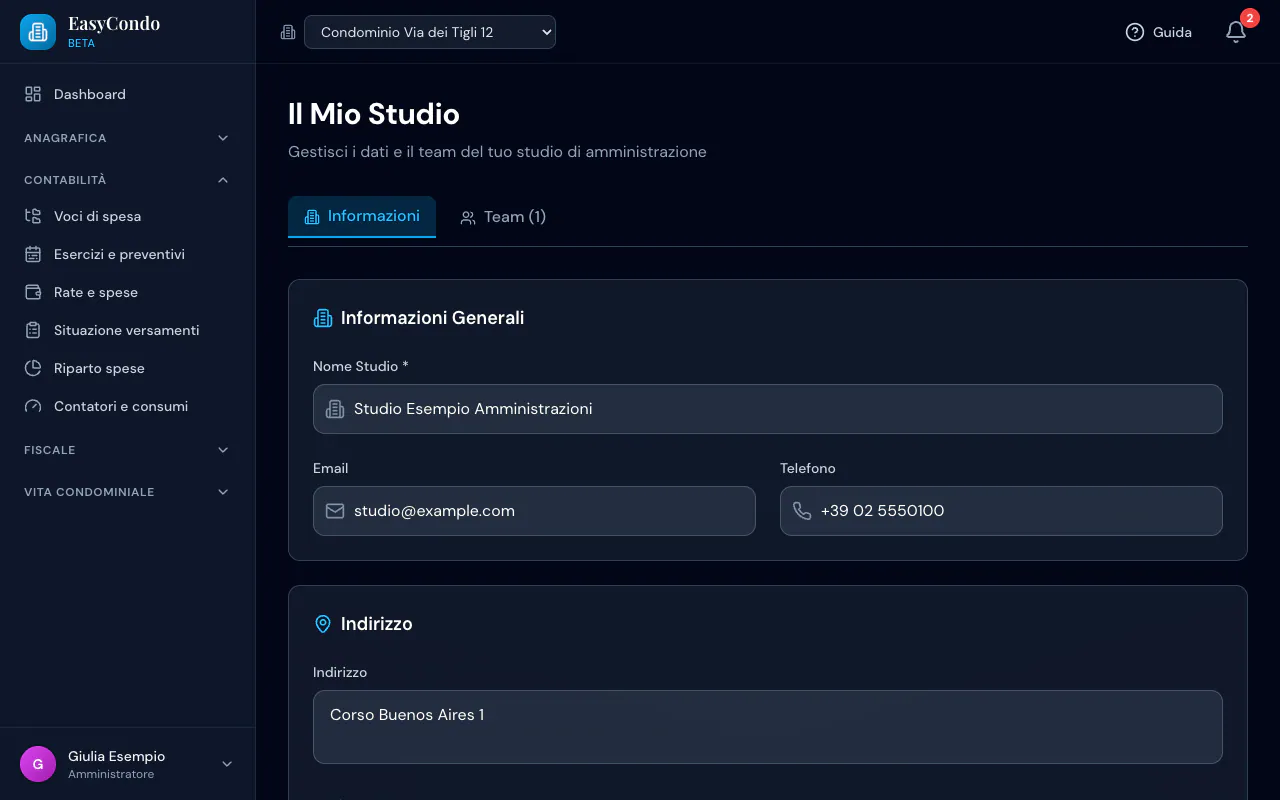
Task: Click the Situazione versamenti clipboard icon
Action: pos(33,330)
